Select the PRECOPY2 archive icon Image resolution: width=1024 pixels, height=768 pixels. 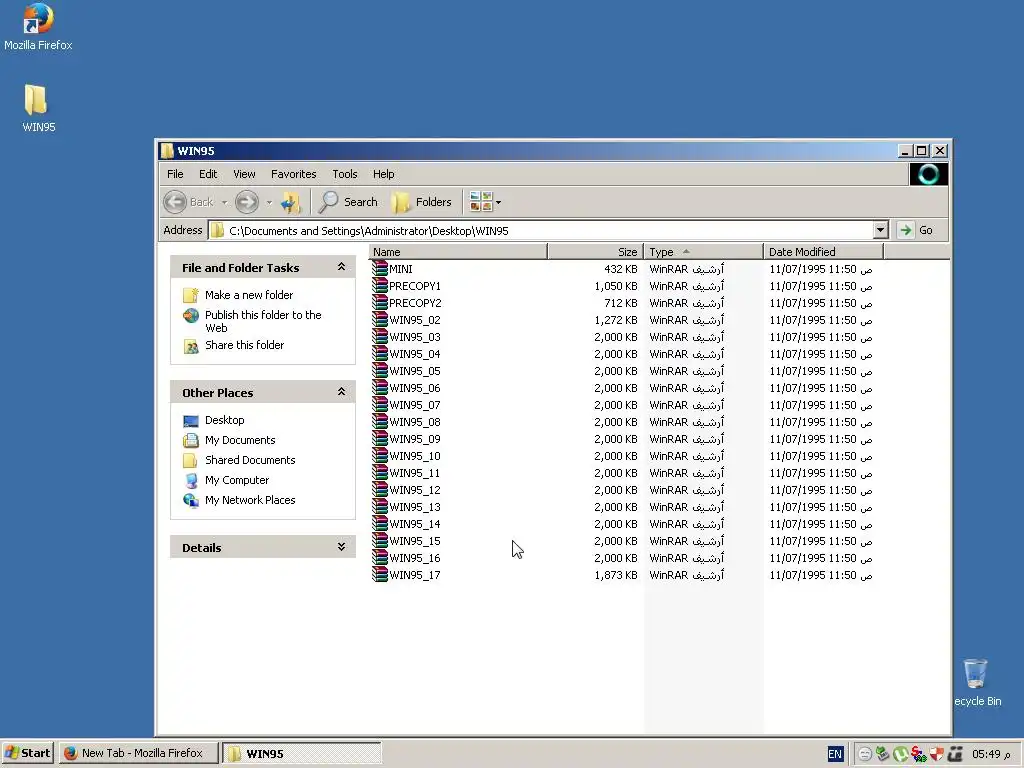[379, 303]
